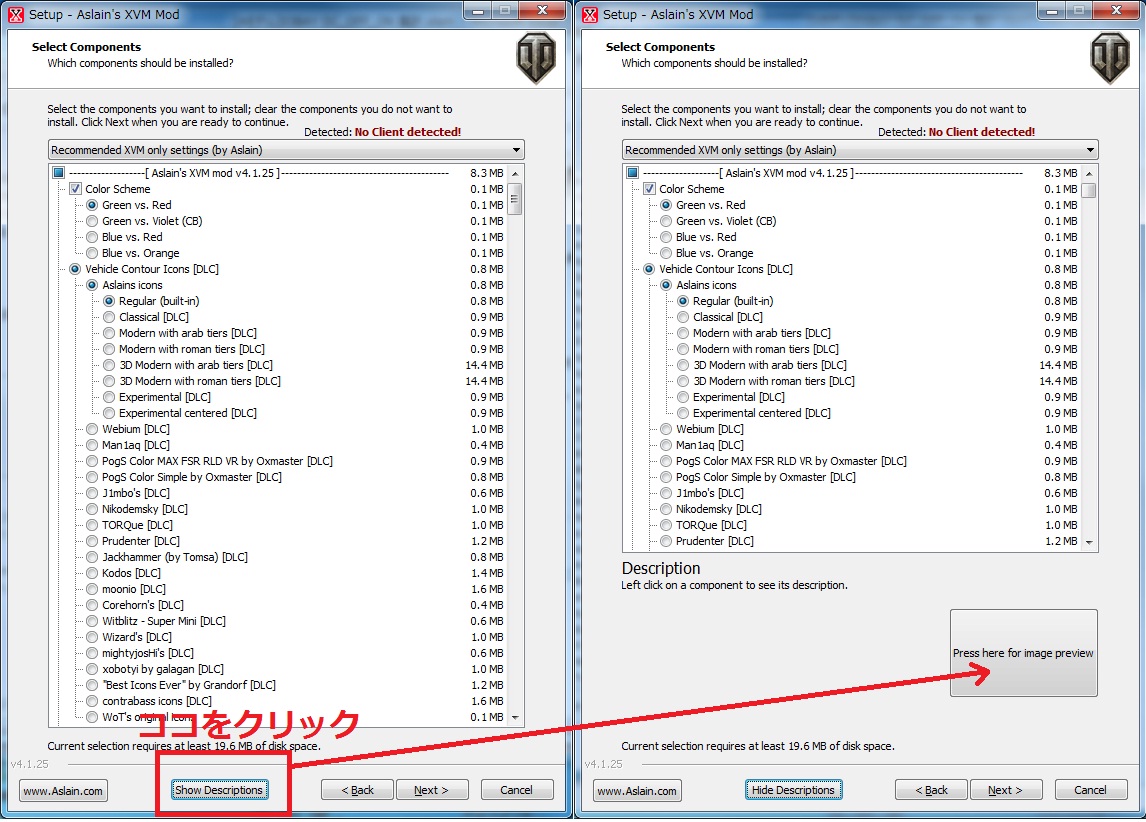The image size is (1146, 822).
Task: Select Blue vs. Orange radio in right window
Action: [x=666, y=253]
